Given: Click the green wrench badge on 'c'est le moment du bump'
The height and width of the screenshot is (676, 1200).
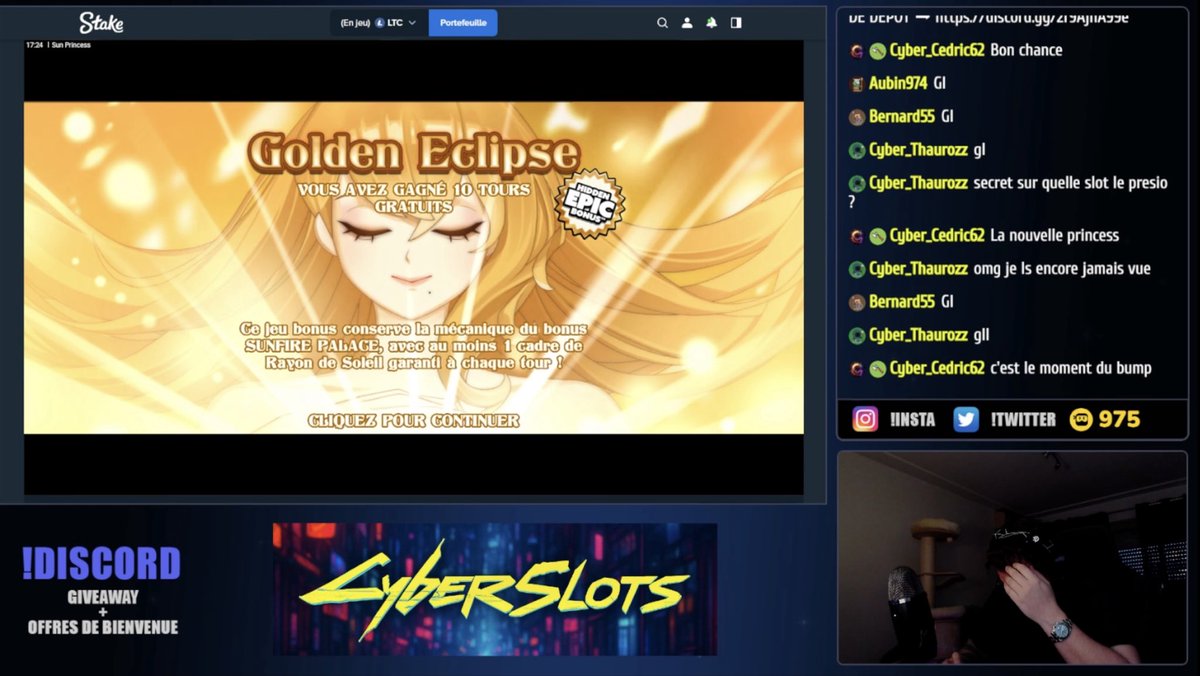Looking at the screenshot, I should click(x=878, y=369).
